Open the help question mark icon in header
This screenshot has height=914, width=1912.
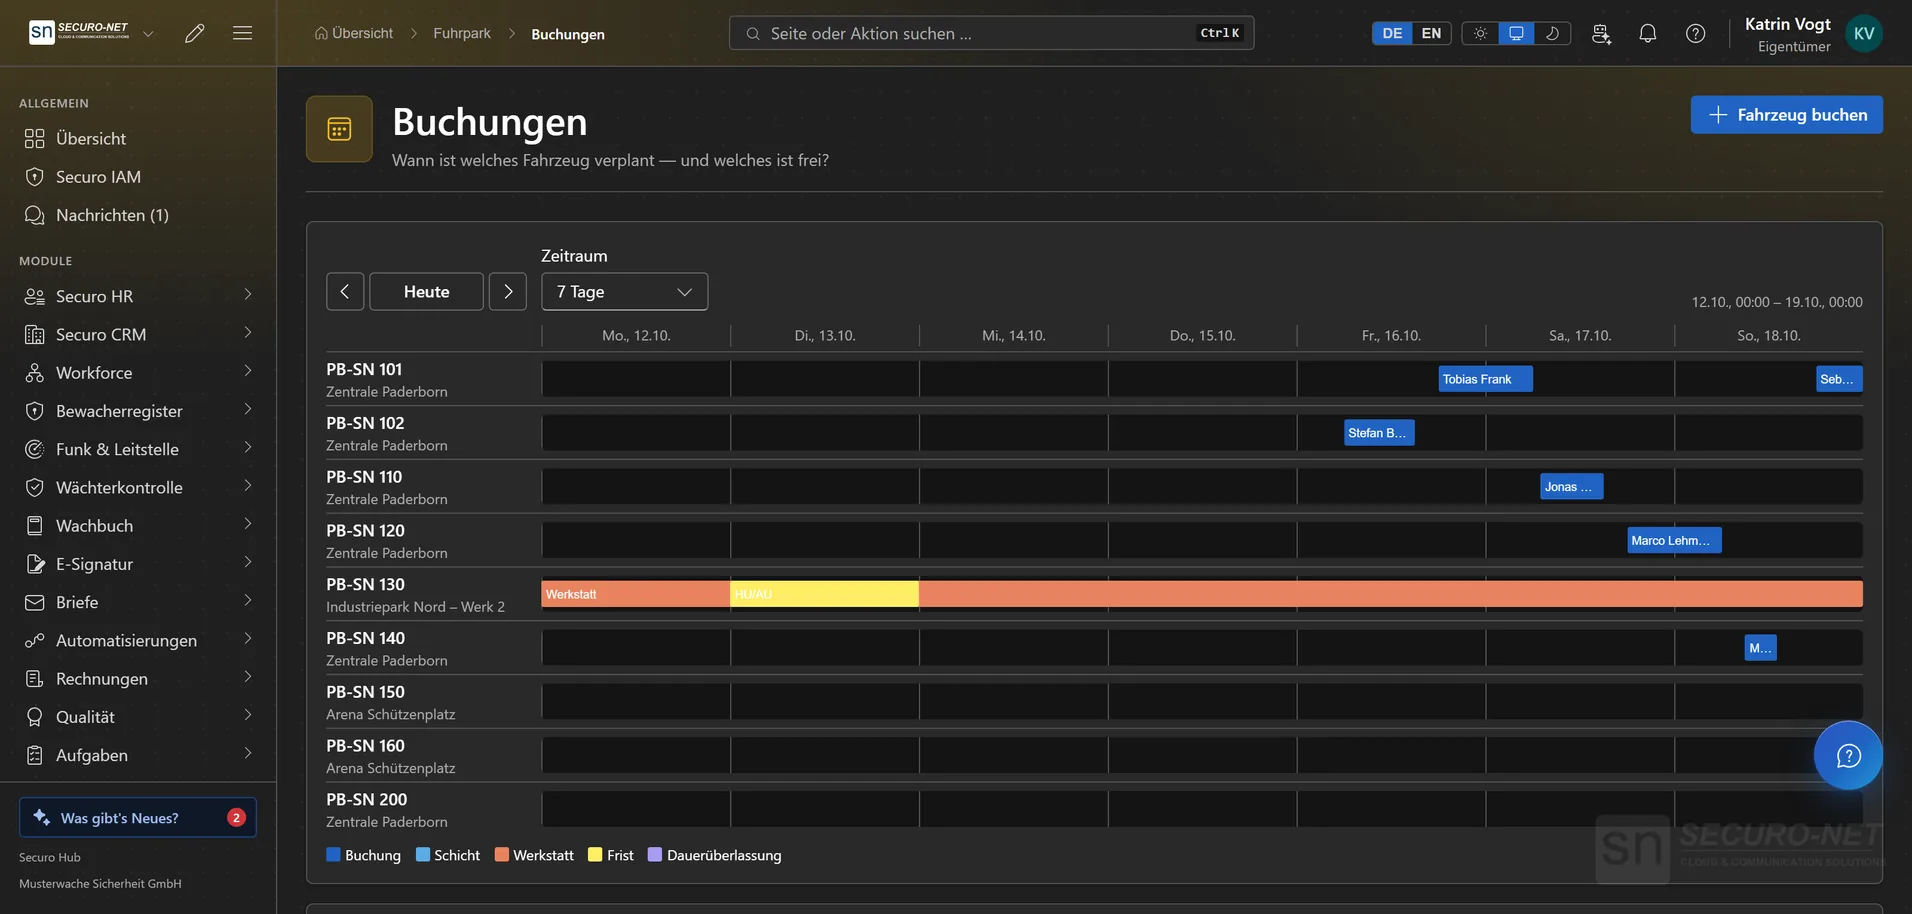point(1695,33)
